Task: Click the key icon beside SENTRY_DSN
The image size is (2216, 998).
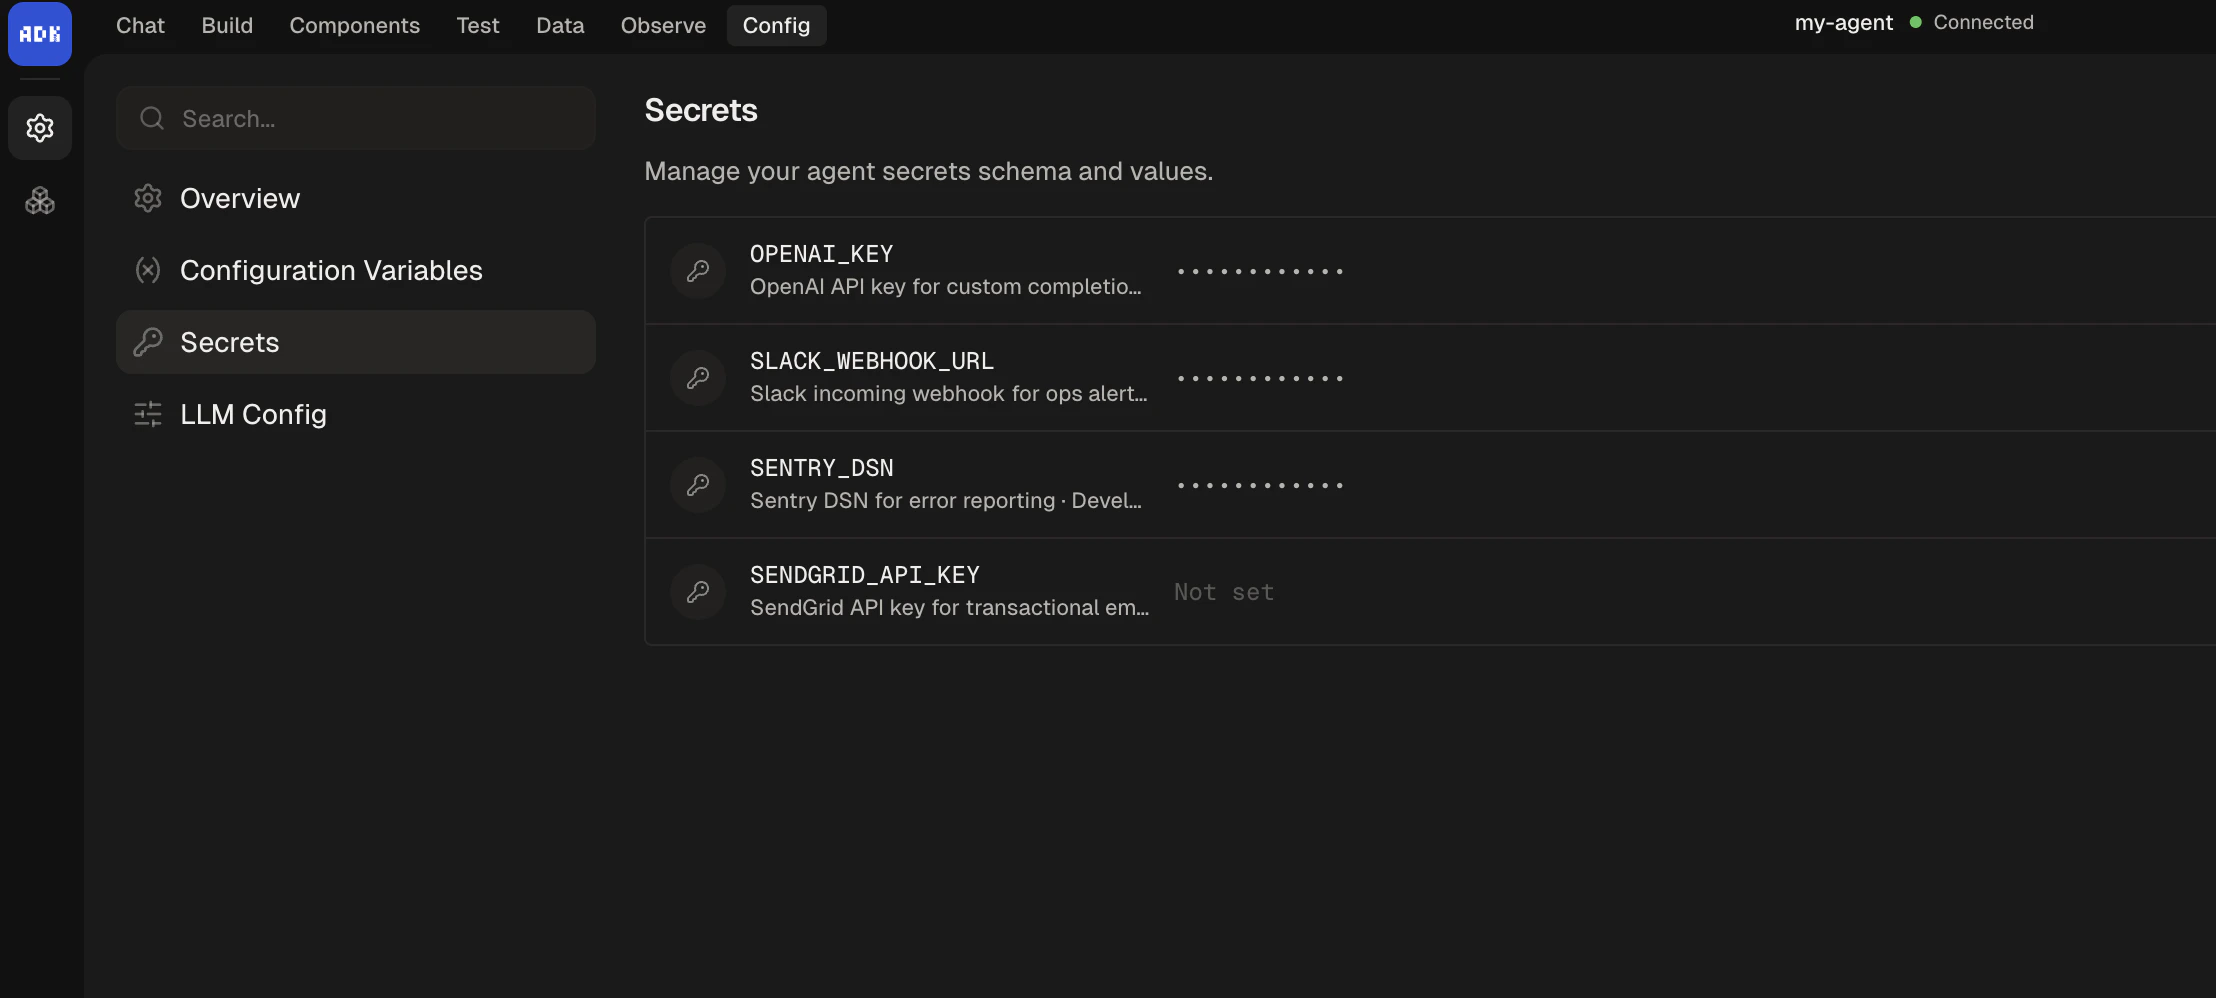Action: click(x=697, y=484)
